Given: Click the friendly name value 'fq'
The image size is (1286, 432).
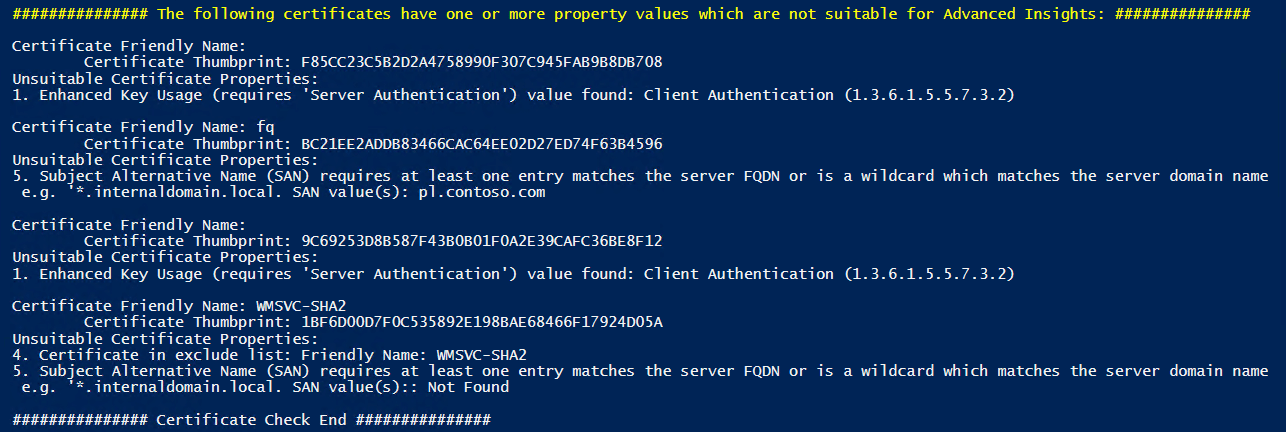Looking at the screenshot, I should (x=264, y=127).
